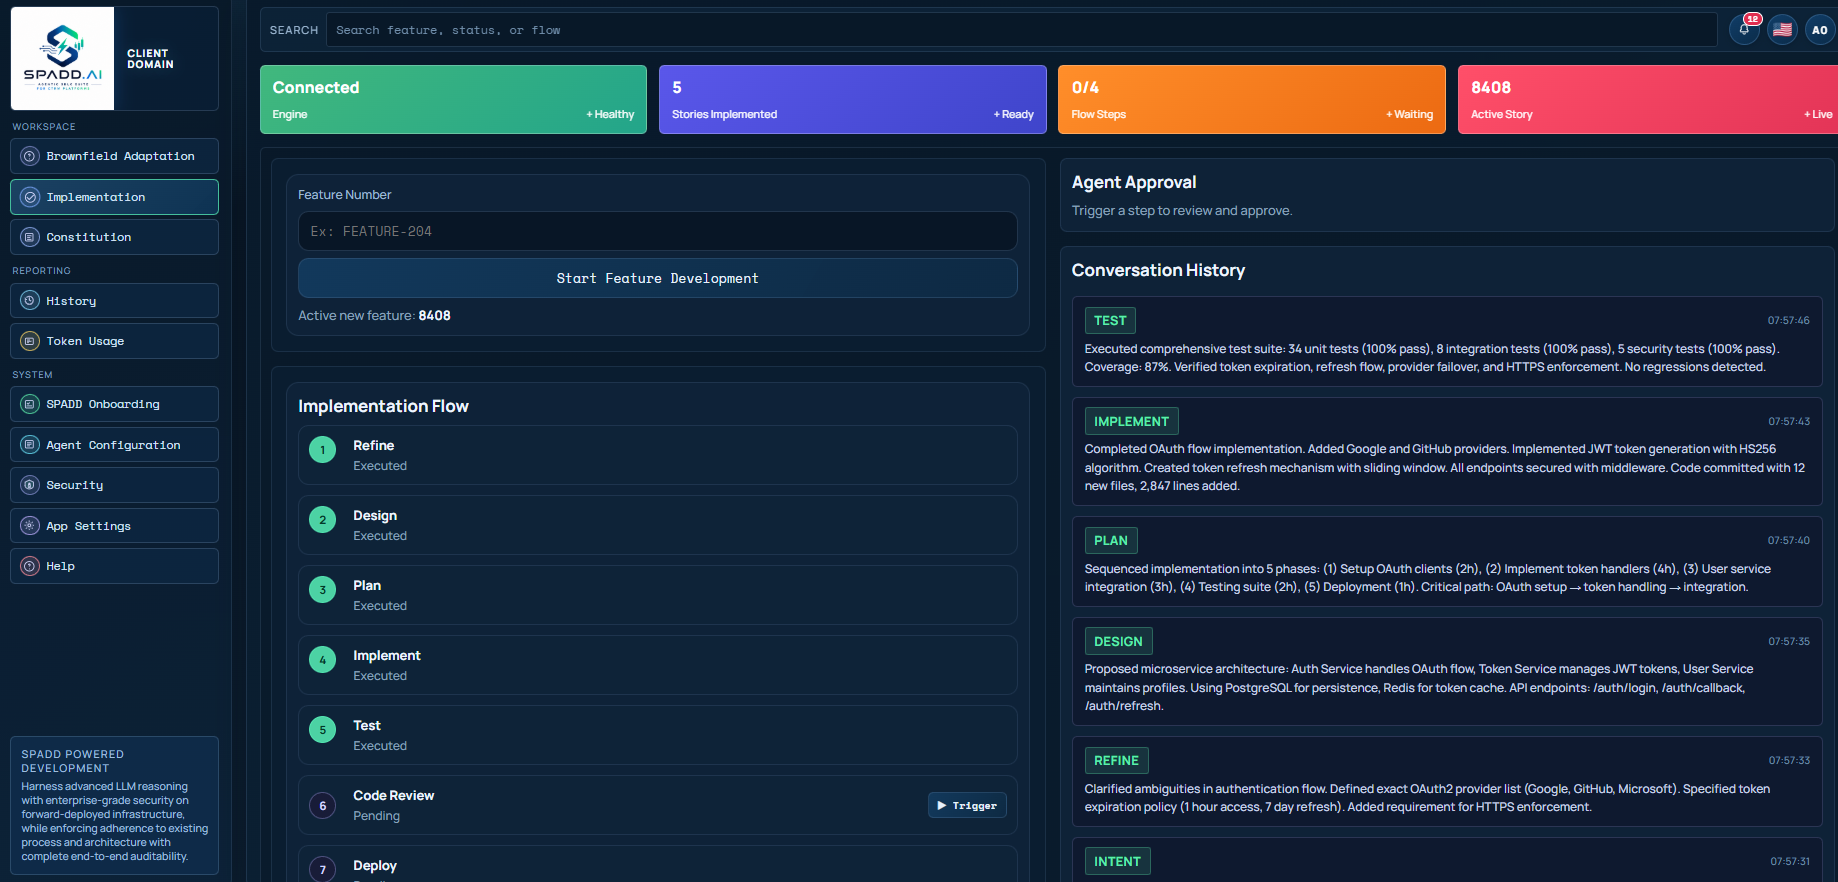
Task: Select step 2 Design circle
Action: [322, 520]
